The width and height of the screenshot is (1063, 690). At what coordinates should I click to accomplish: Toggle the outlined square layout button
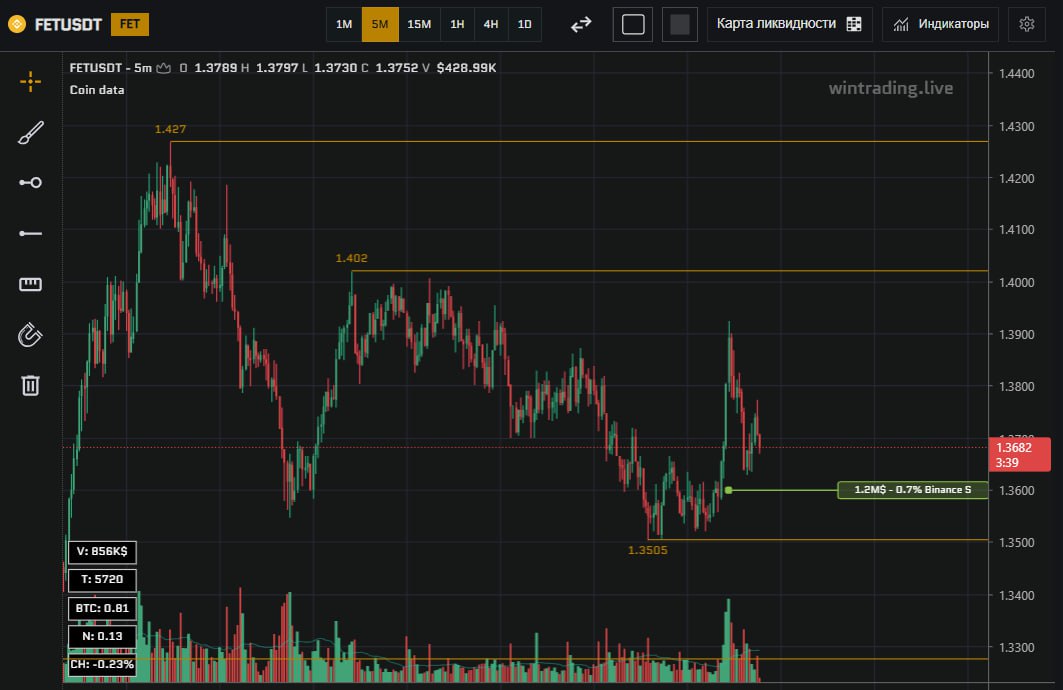click(633, 24)
